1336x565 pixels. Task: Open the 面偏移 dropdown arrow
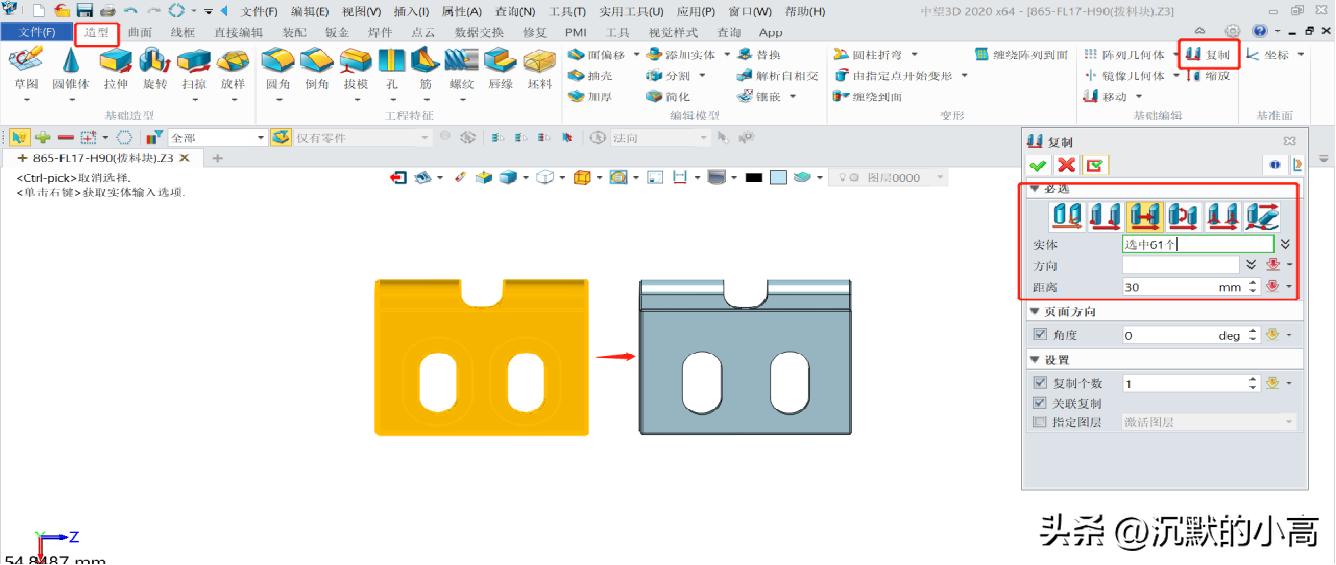[636, 54]
